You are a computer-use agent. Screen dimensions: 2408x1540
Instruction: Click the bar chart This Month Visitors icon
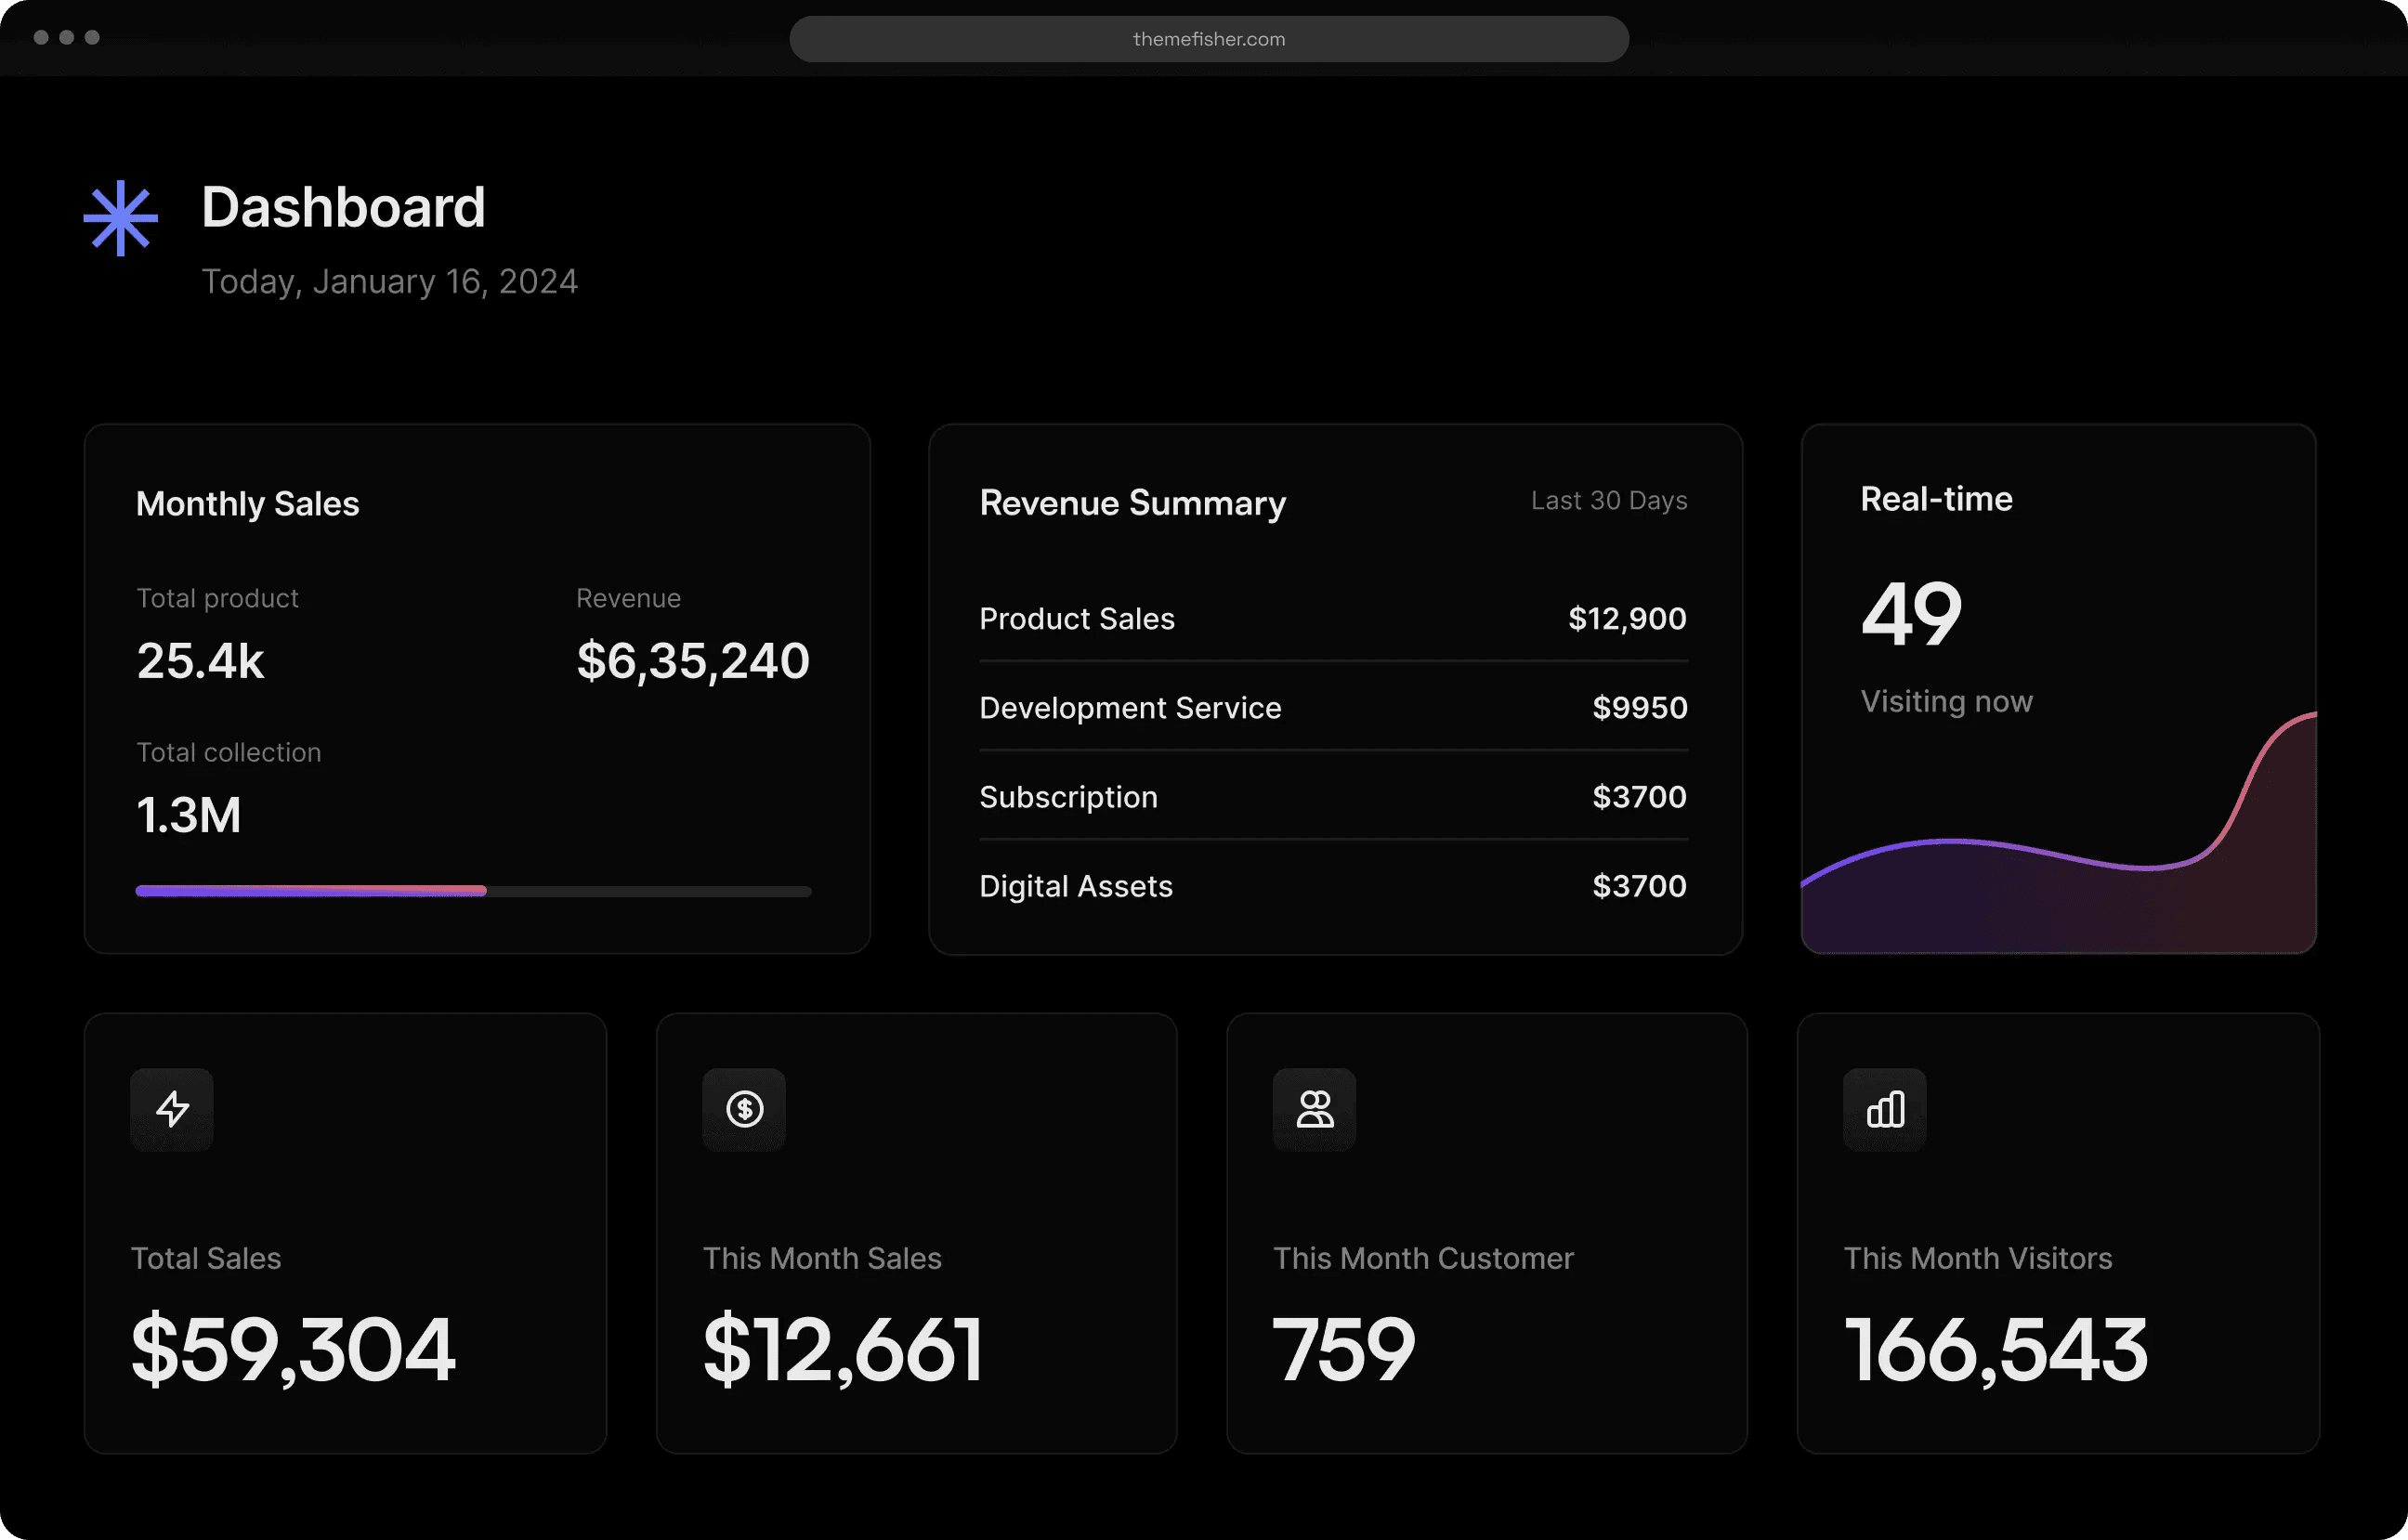coord(1885,1109)
